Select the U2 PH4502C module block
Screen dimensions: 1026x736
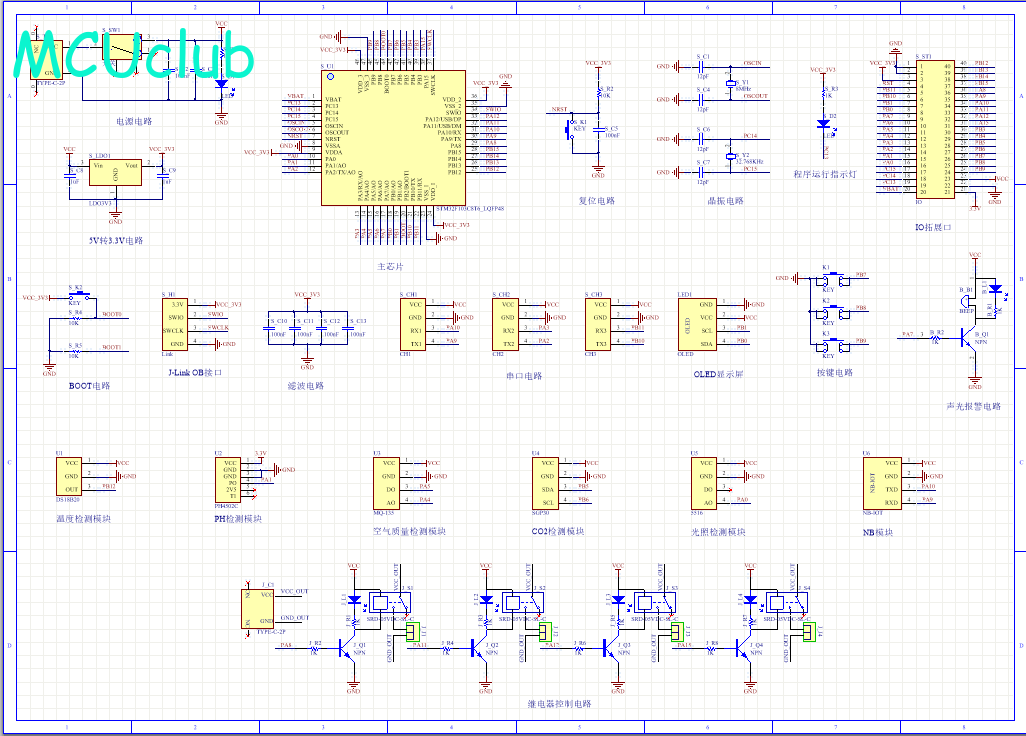coord(228,480)
